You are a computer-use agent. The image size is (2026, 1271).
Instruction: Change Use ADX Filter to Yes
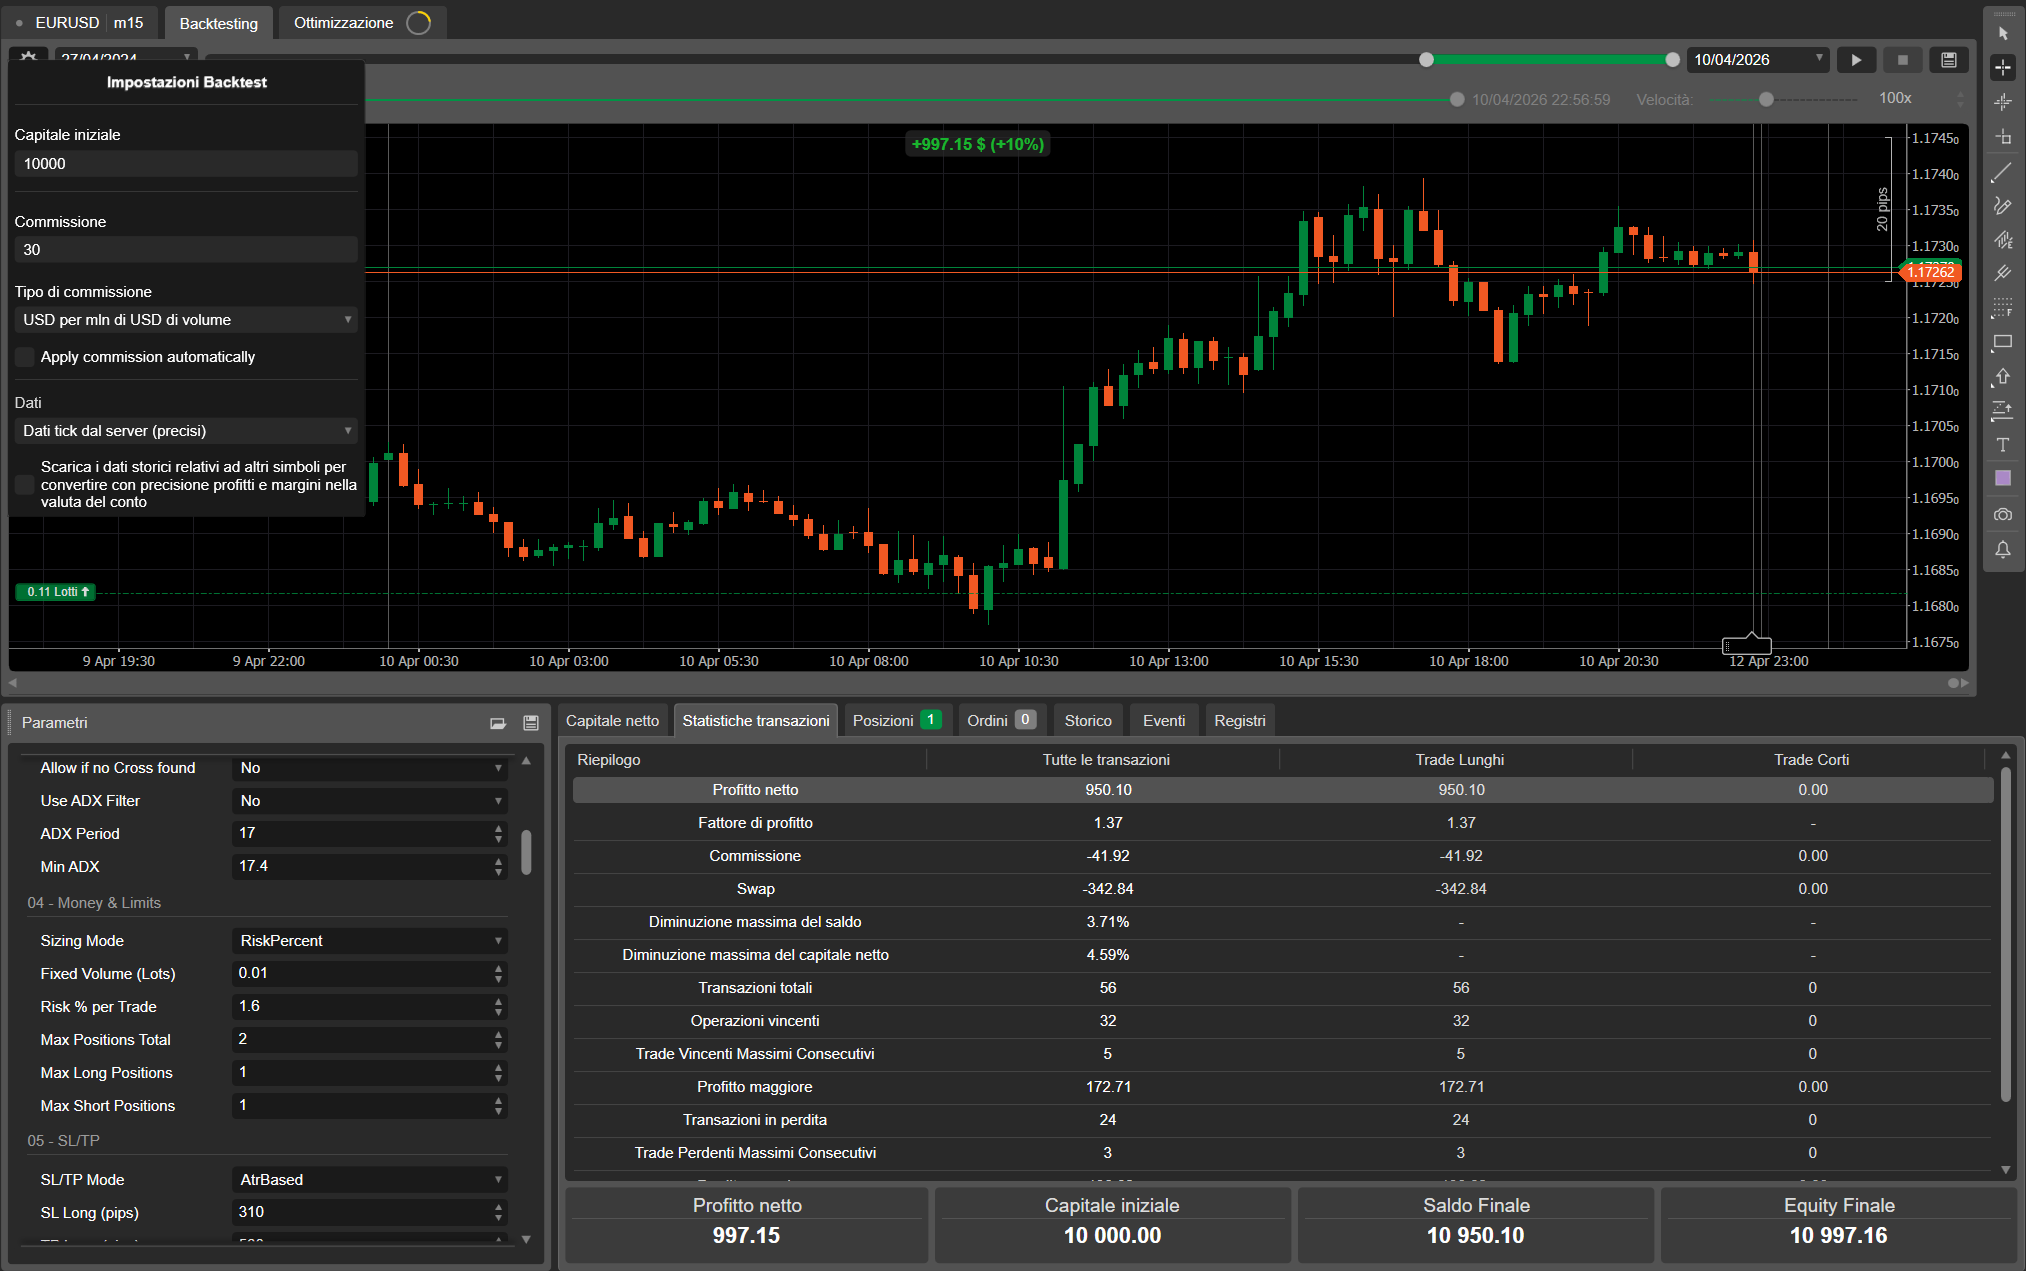pos(369,800)
